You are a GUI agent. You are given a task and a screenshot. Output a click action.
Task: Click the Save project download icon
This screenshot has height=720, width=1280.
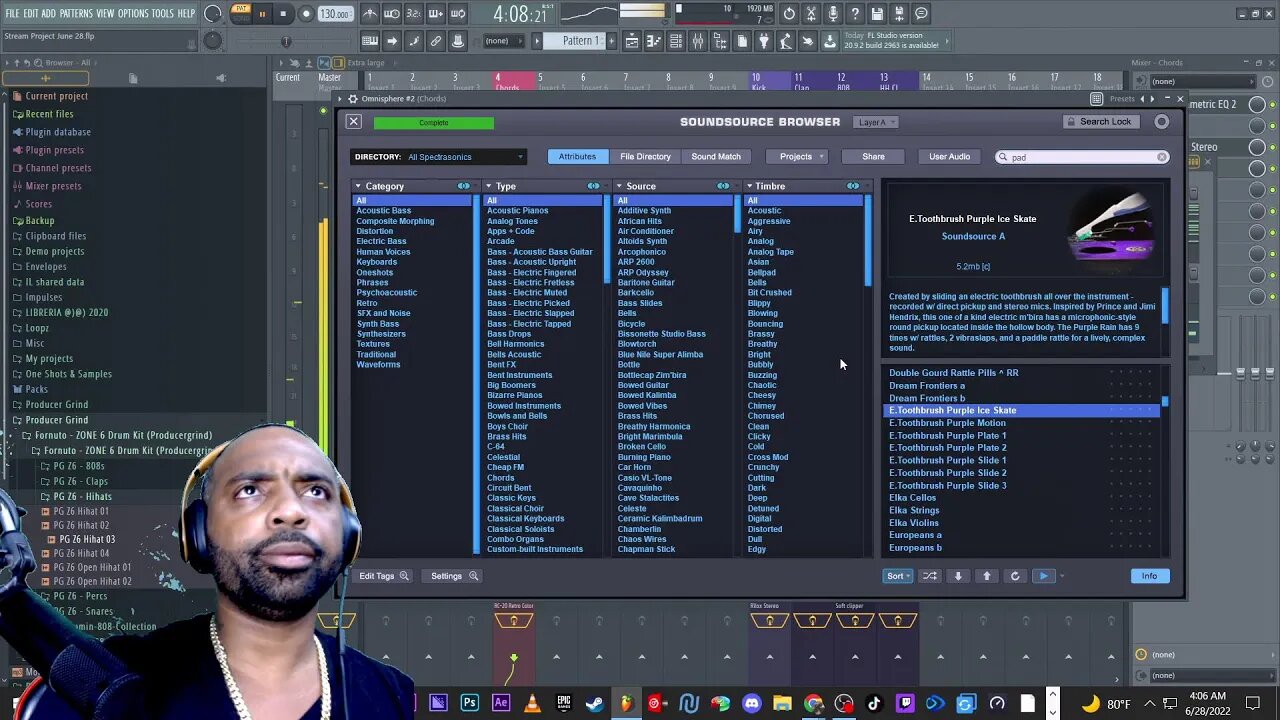click(x=829, y=41)
